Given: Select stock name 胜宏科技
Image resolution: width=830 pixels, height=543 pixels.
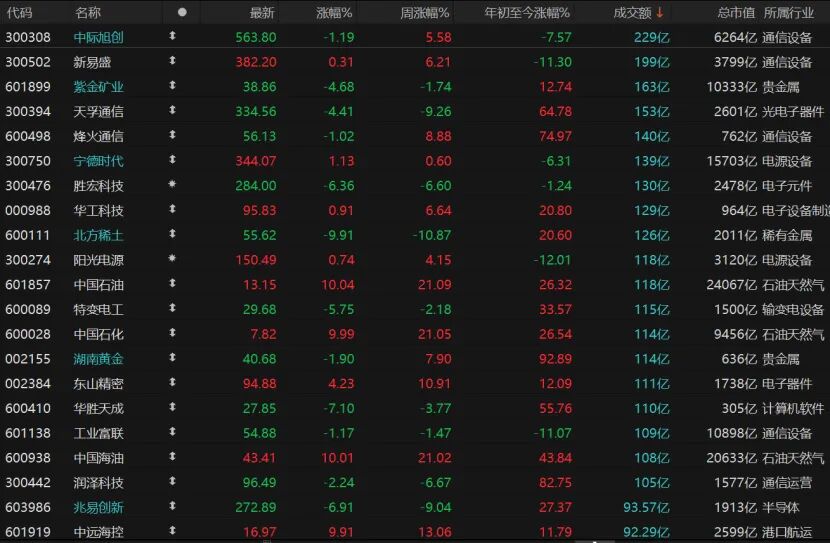Looking at the screenshot, I should [98, 186].
